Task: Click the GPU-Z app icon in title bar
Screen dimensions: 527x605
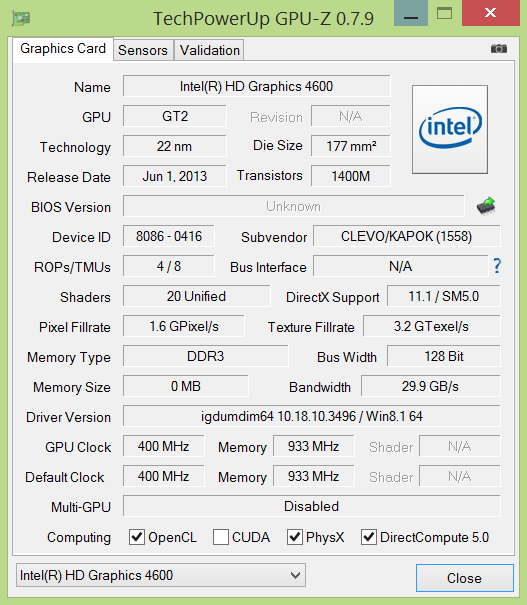Action: click(x=21, y=18)
